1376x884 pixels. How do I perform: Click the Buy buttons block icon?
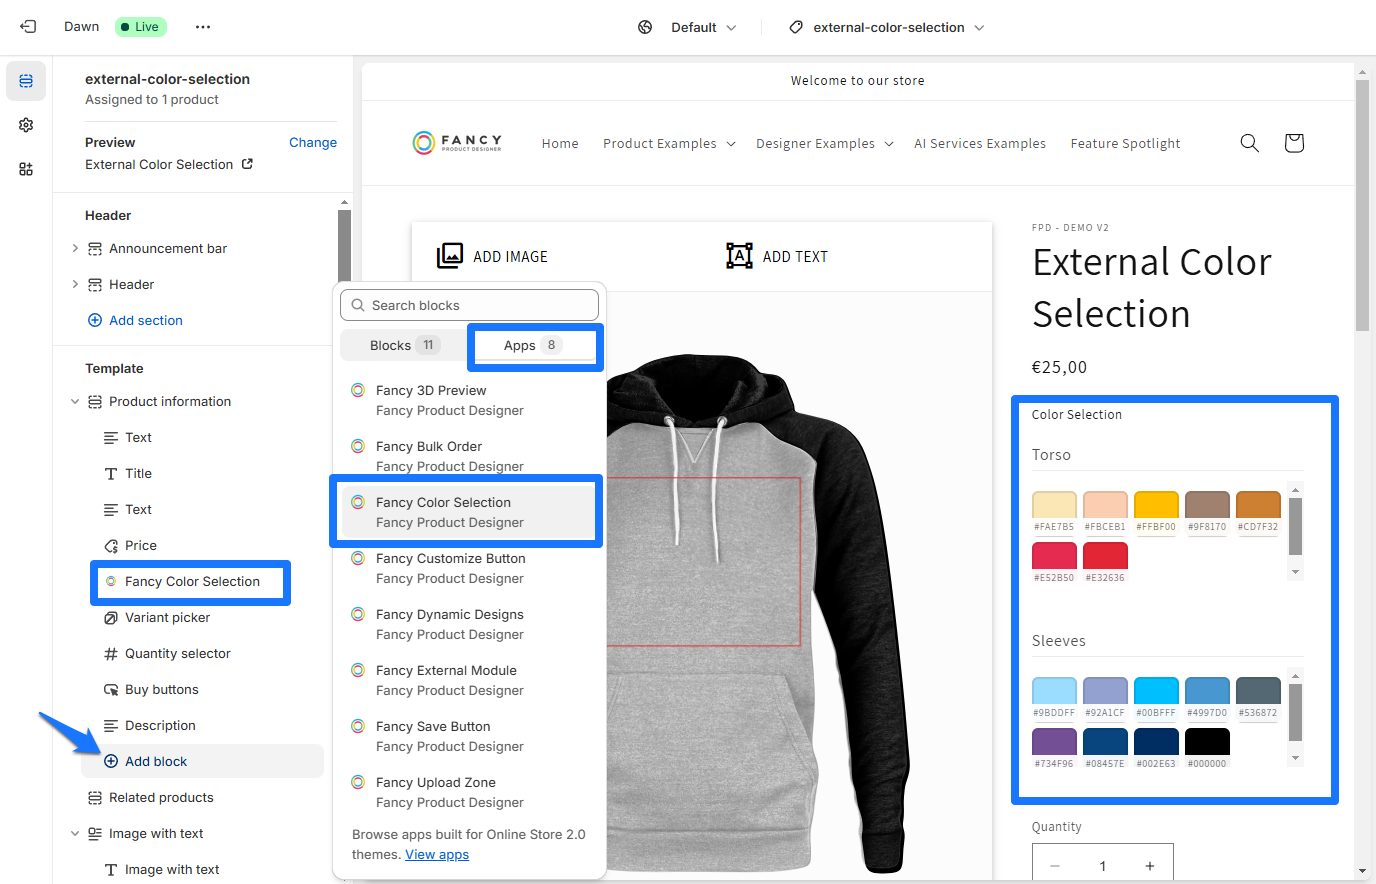pyautogui.click(x=111, y=689)
